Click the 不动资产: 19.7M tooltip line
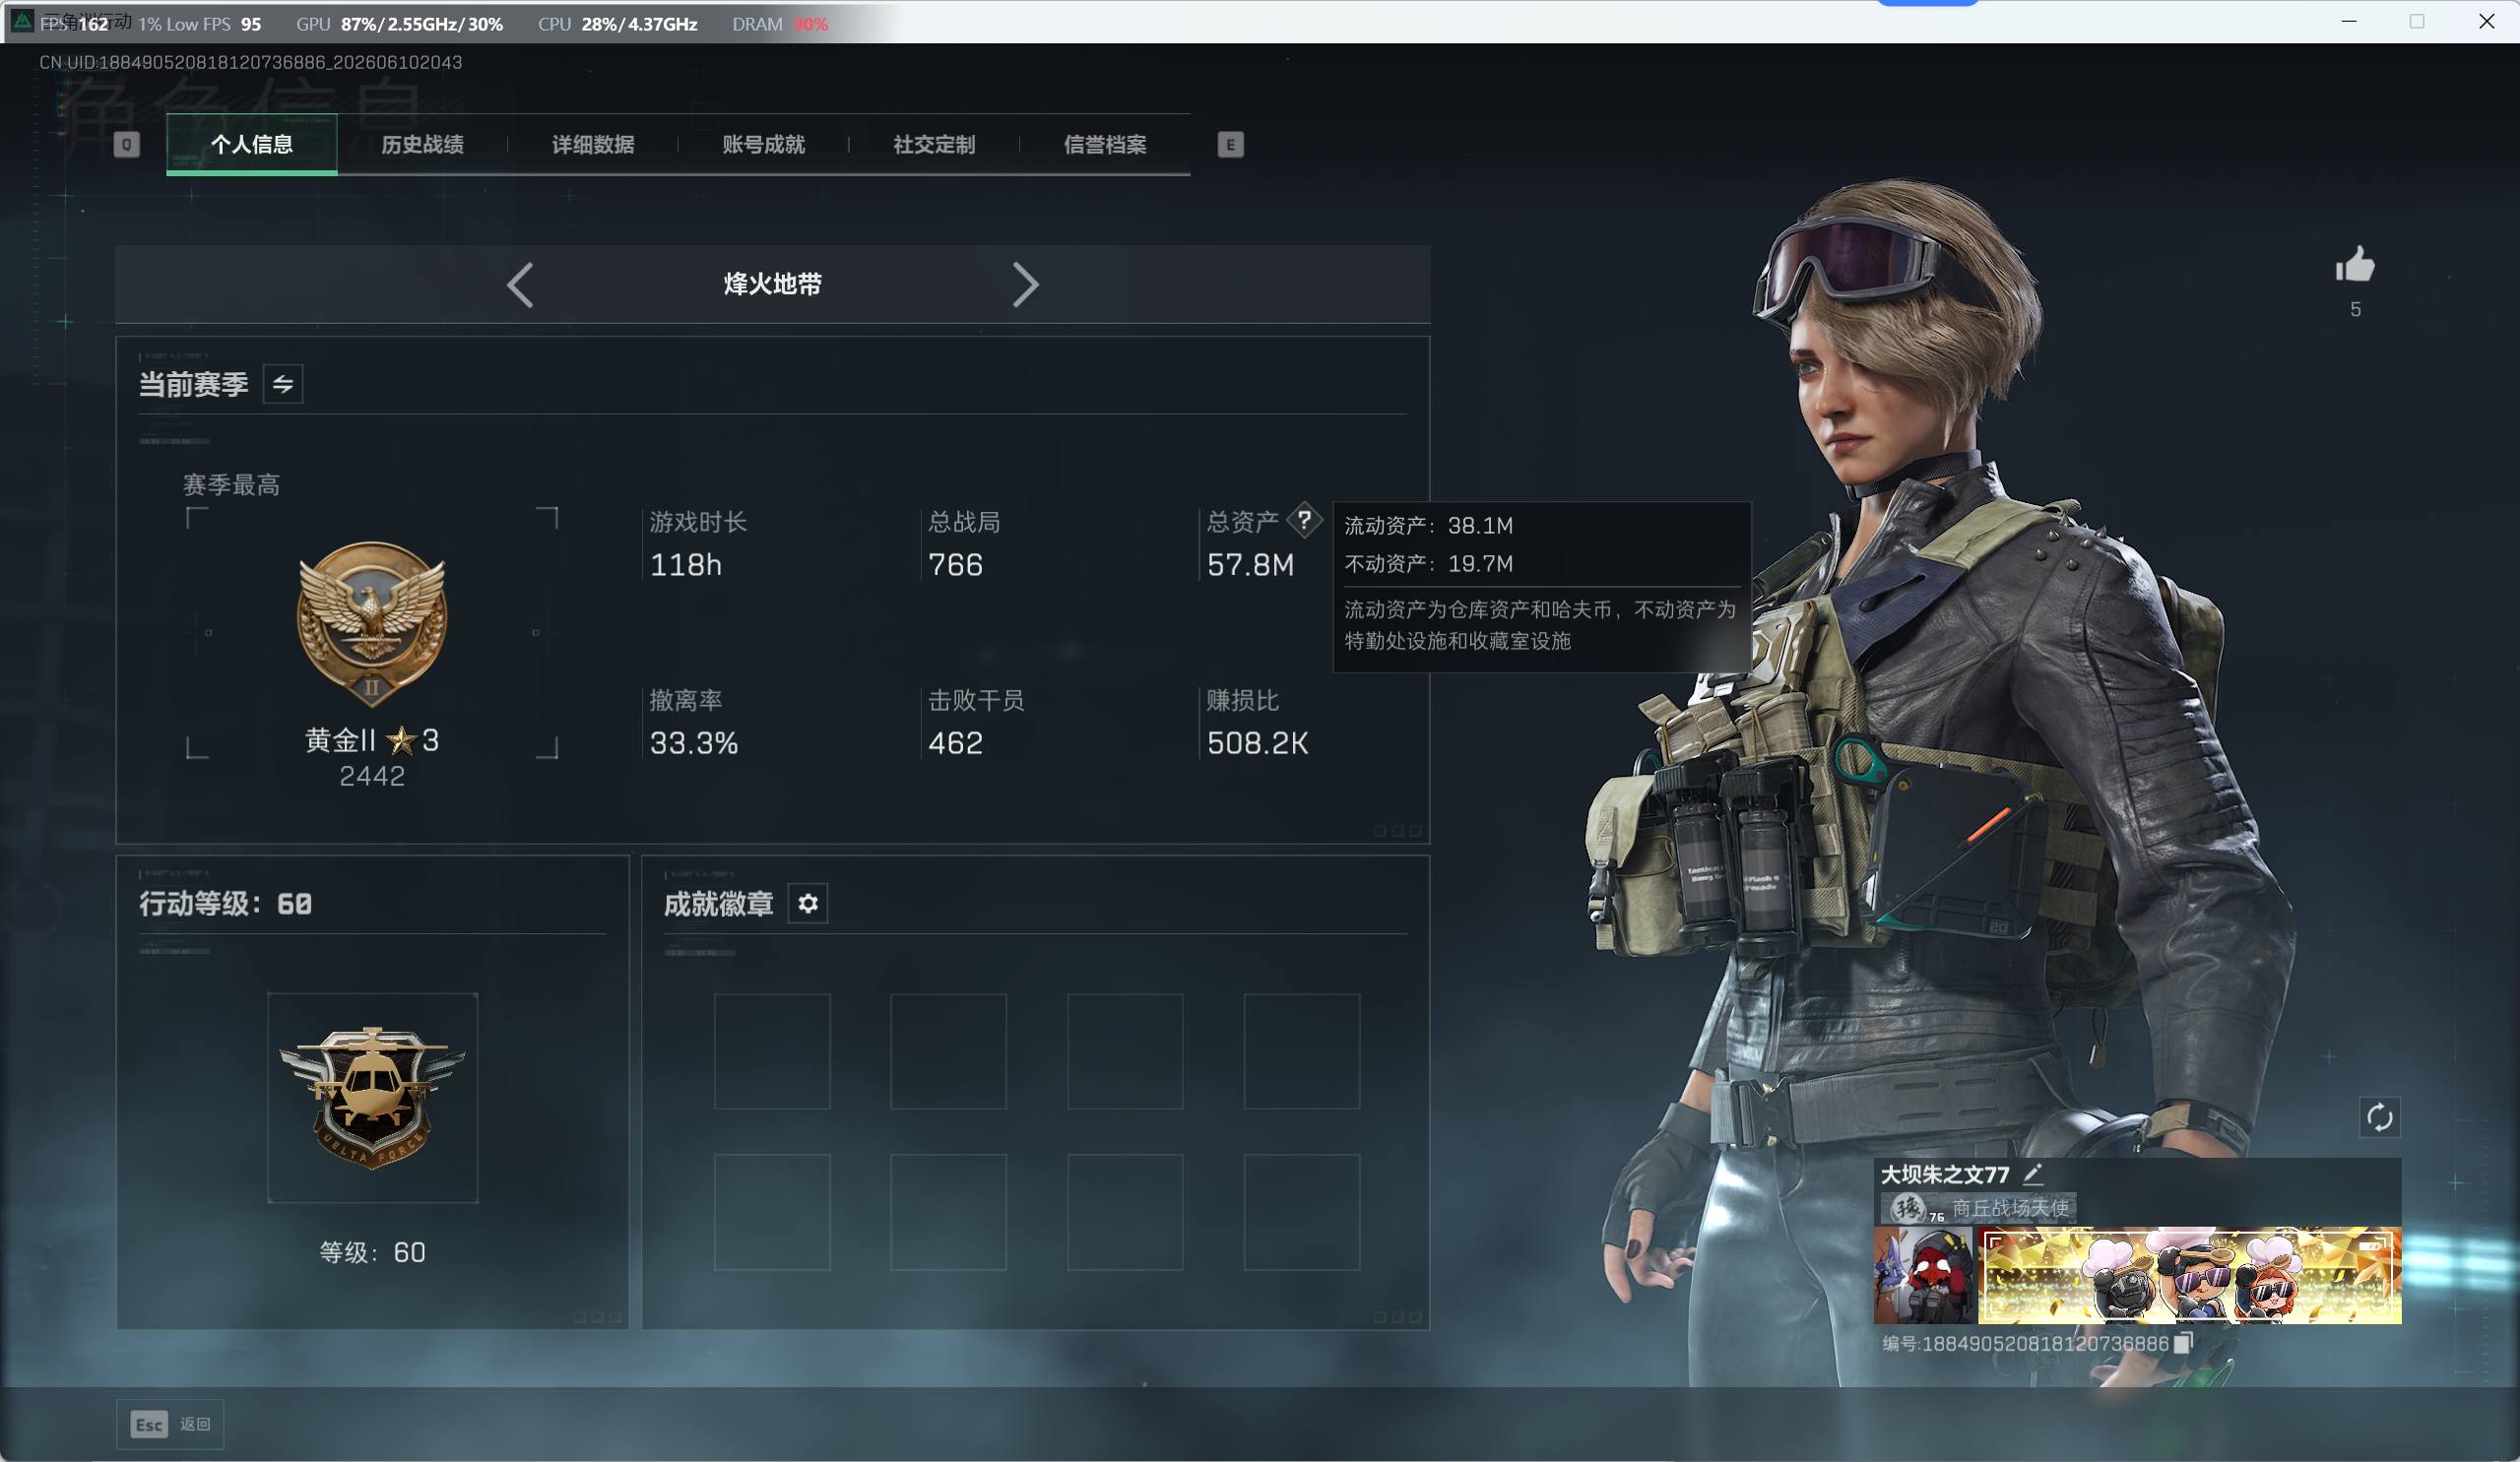Viewport: 2520px width, 1462px height. [x=1428, y=564]
